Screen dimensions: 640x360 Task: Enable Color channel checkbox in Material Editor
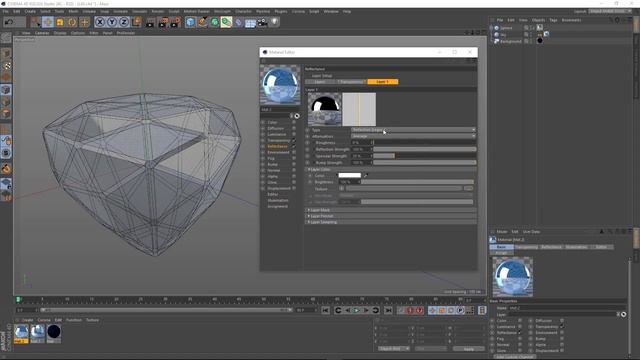pos(294,122)
